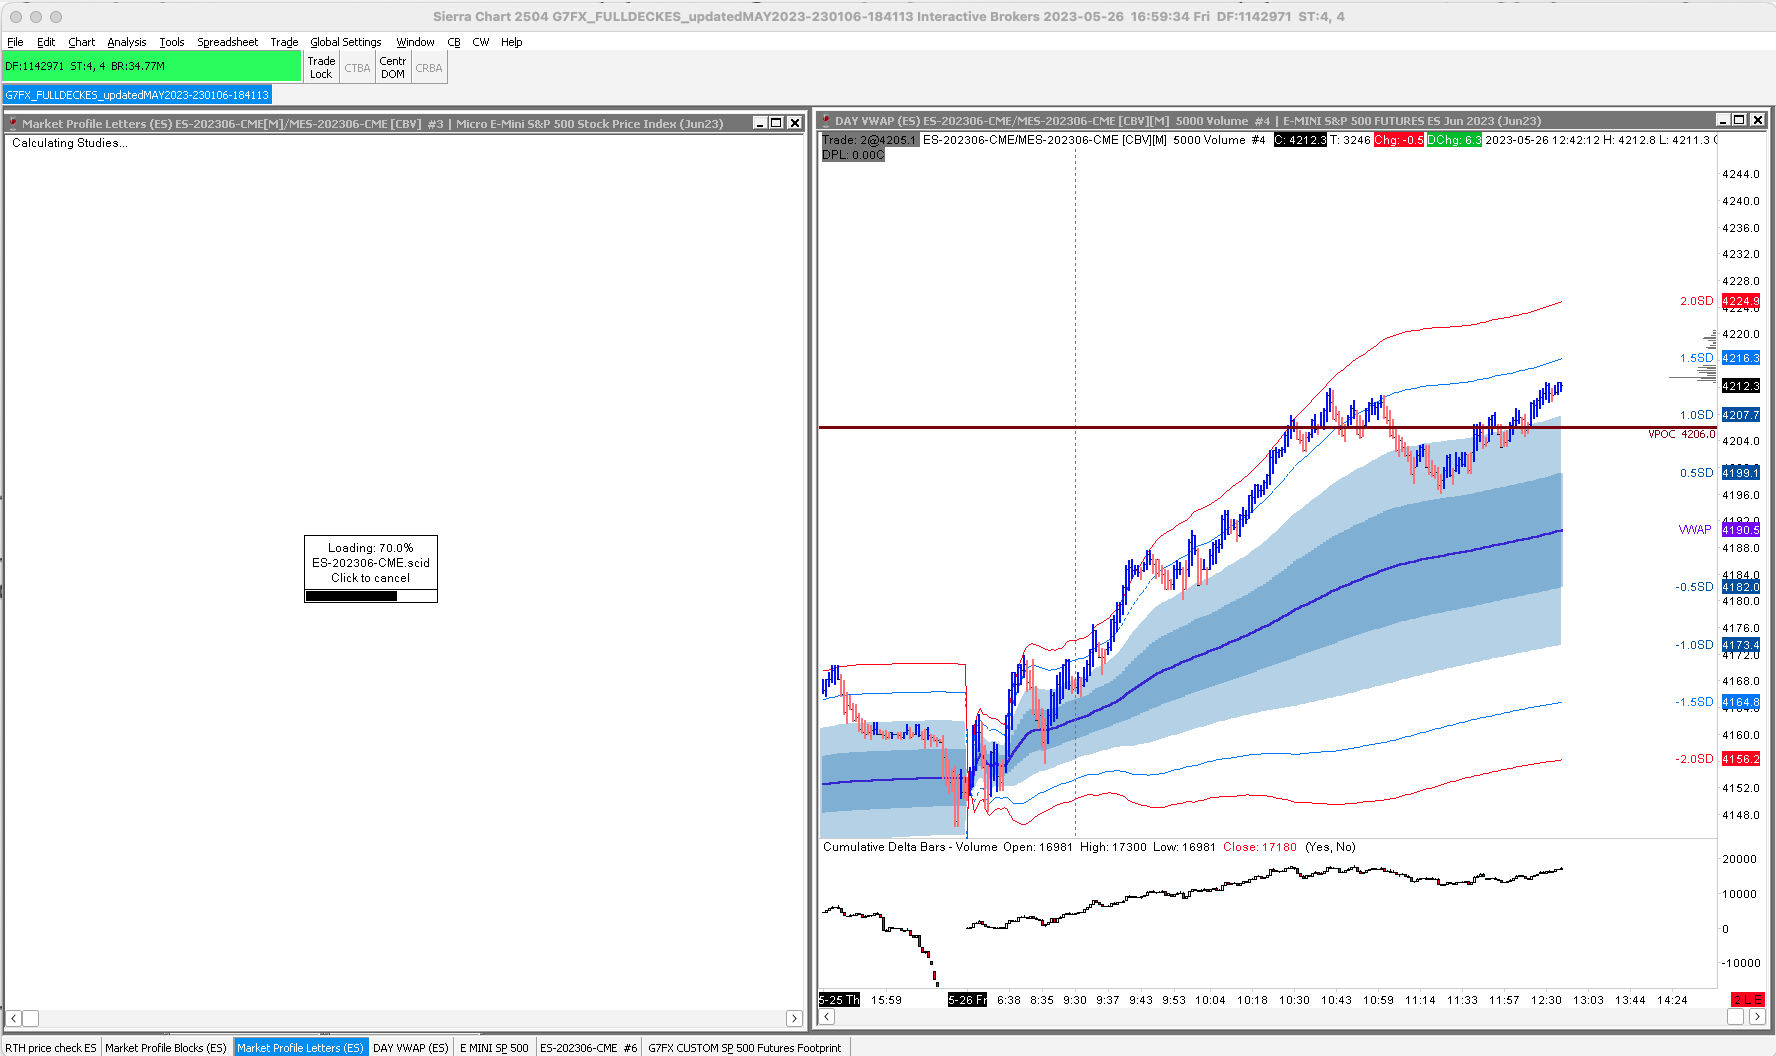Click the 4224.9 red 2.0SD price label
Viewport: 1776px width, 1056px height.
(x=1741, y=301)
